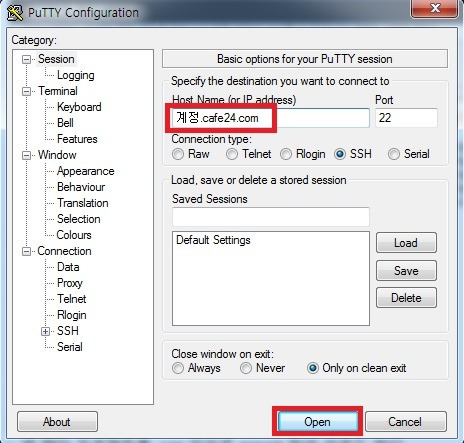Image resolution: width=464 pixels, height=443 pixels.
Task: Open Bell settings
Action: click(65, 123)
